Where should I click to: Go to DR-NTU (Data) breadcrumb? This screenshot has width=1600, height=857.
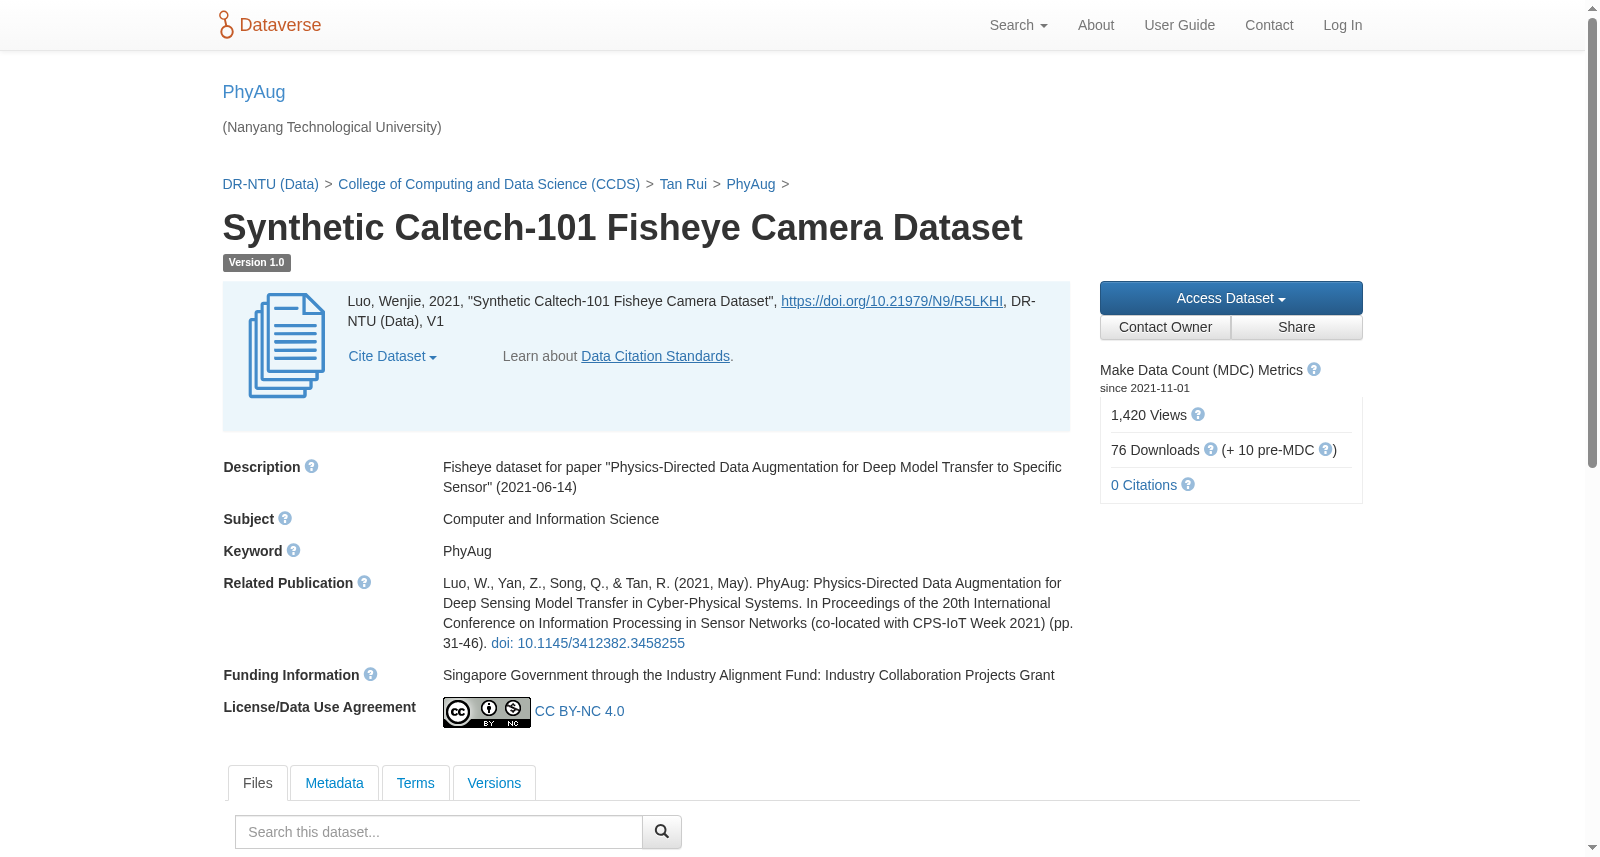pyautogui.click(x=271, y=184)
